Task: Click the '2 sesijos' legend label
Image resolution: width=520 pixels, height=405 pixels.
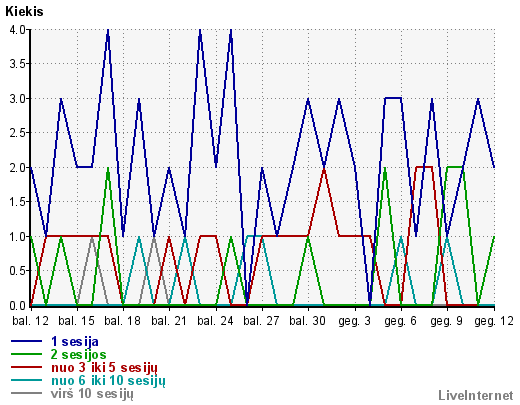Action: tap(78, 354)
